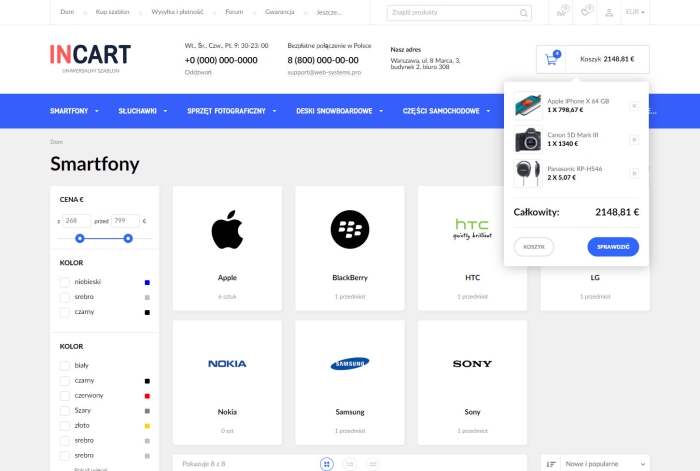Click the Dom breadcrumb link

point(56,142)
